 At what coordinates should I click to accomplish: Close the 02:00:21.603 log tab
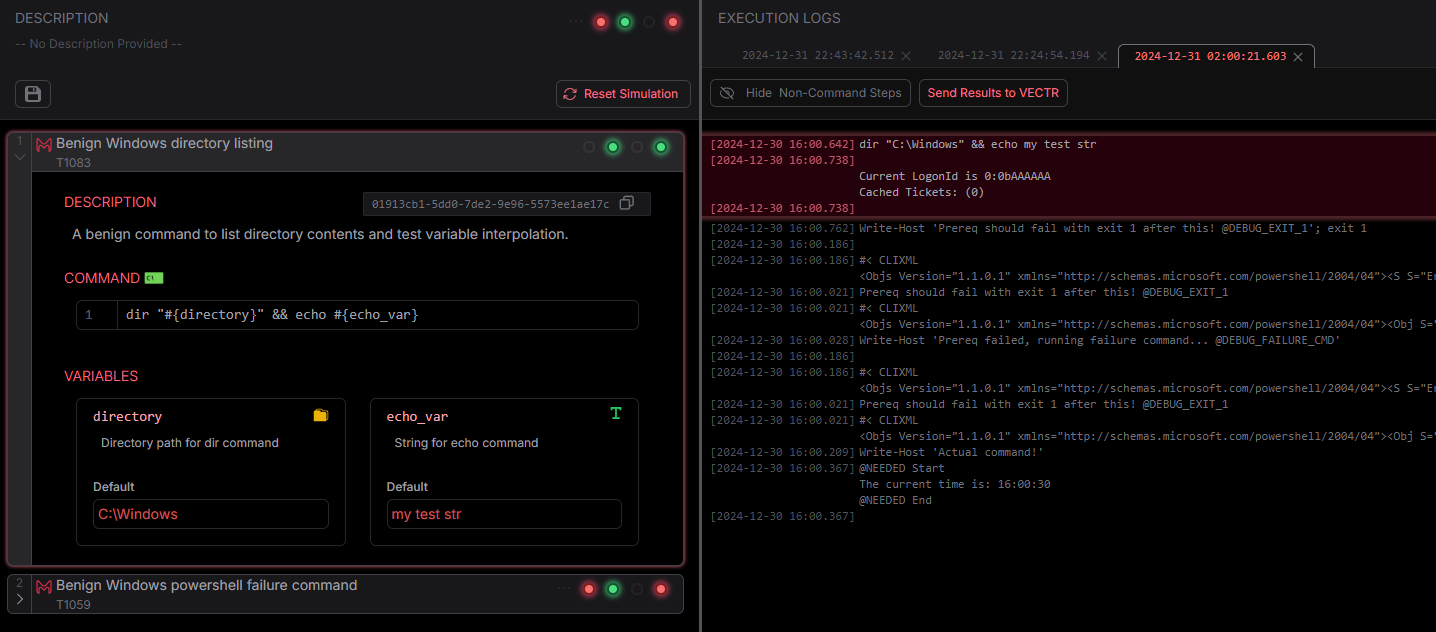tap(1298, 57)
